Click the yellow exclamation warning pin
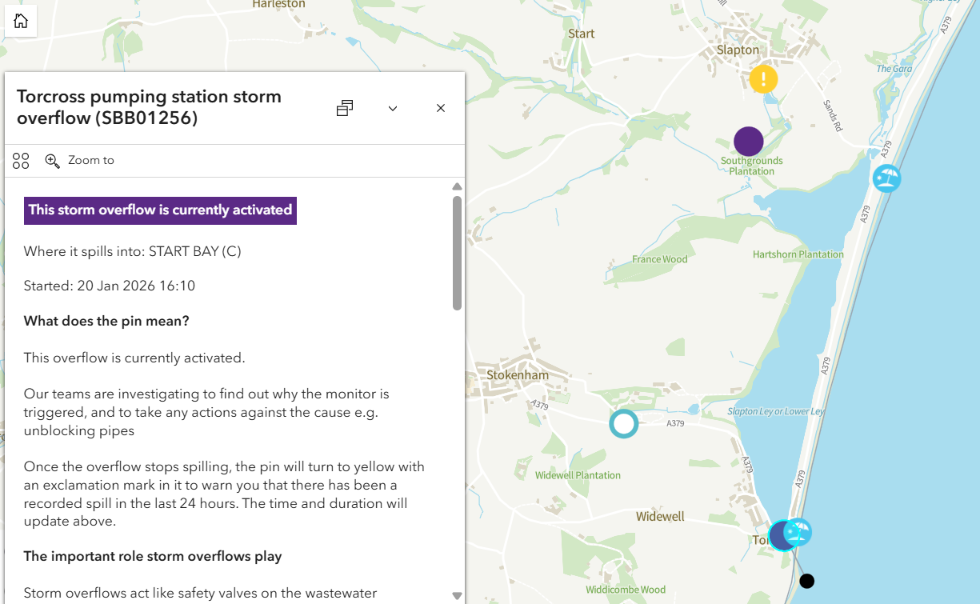The image size is (980, 604). click(763, 79)
